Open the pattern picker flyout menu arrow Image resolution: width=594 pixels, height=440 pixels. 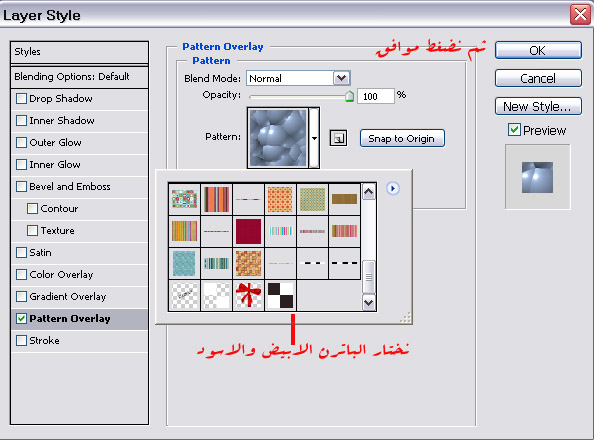[393, 188]
